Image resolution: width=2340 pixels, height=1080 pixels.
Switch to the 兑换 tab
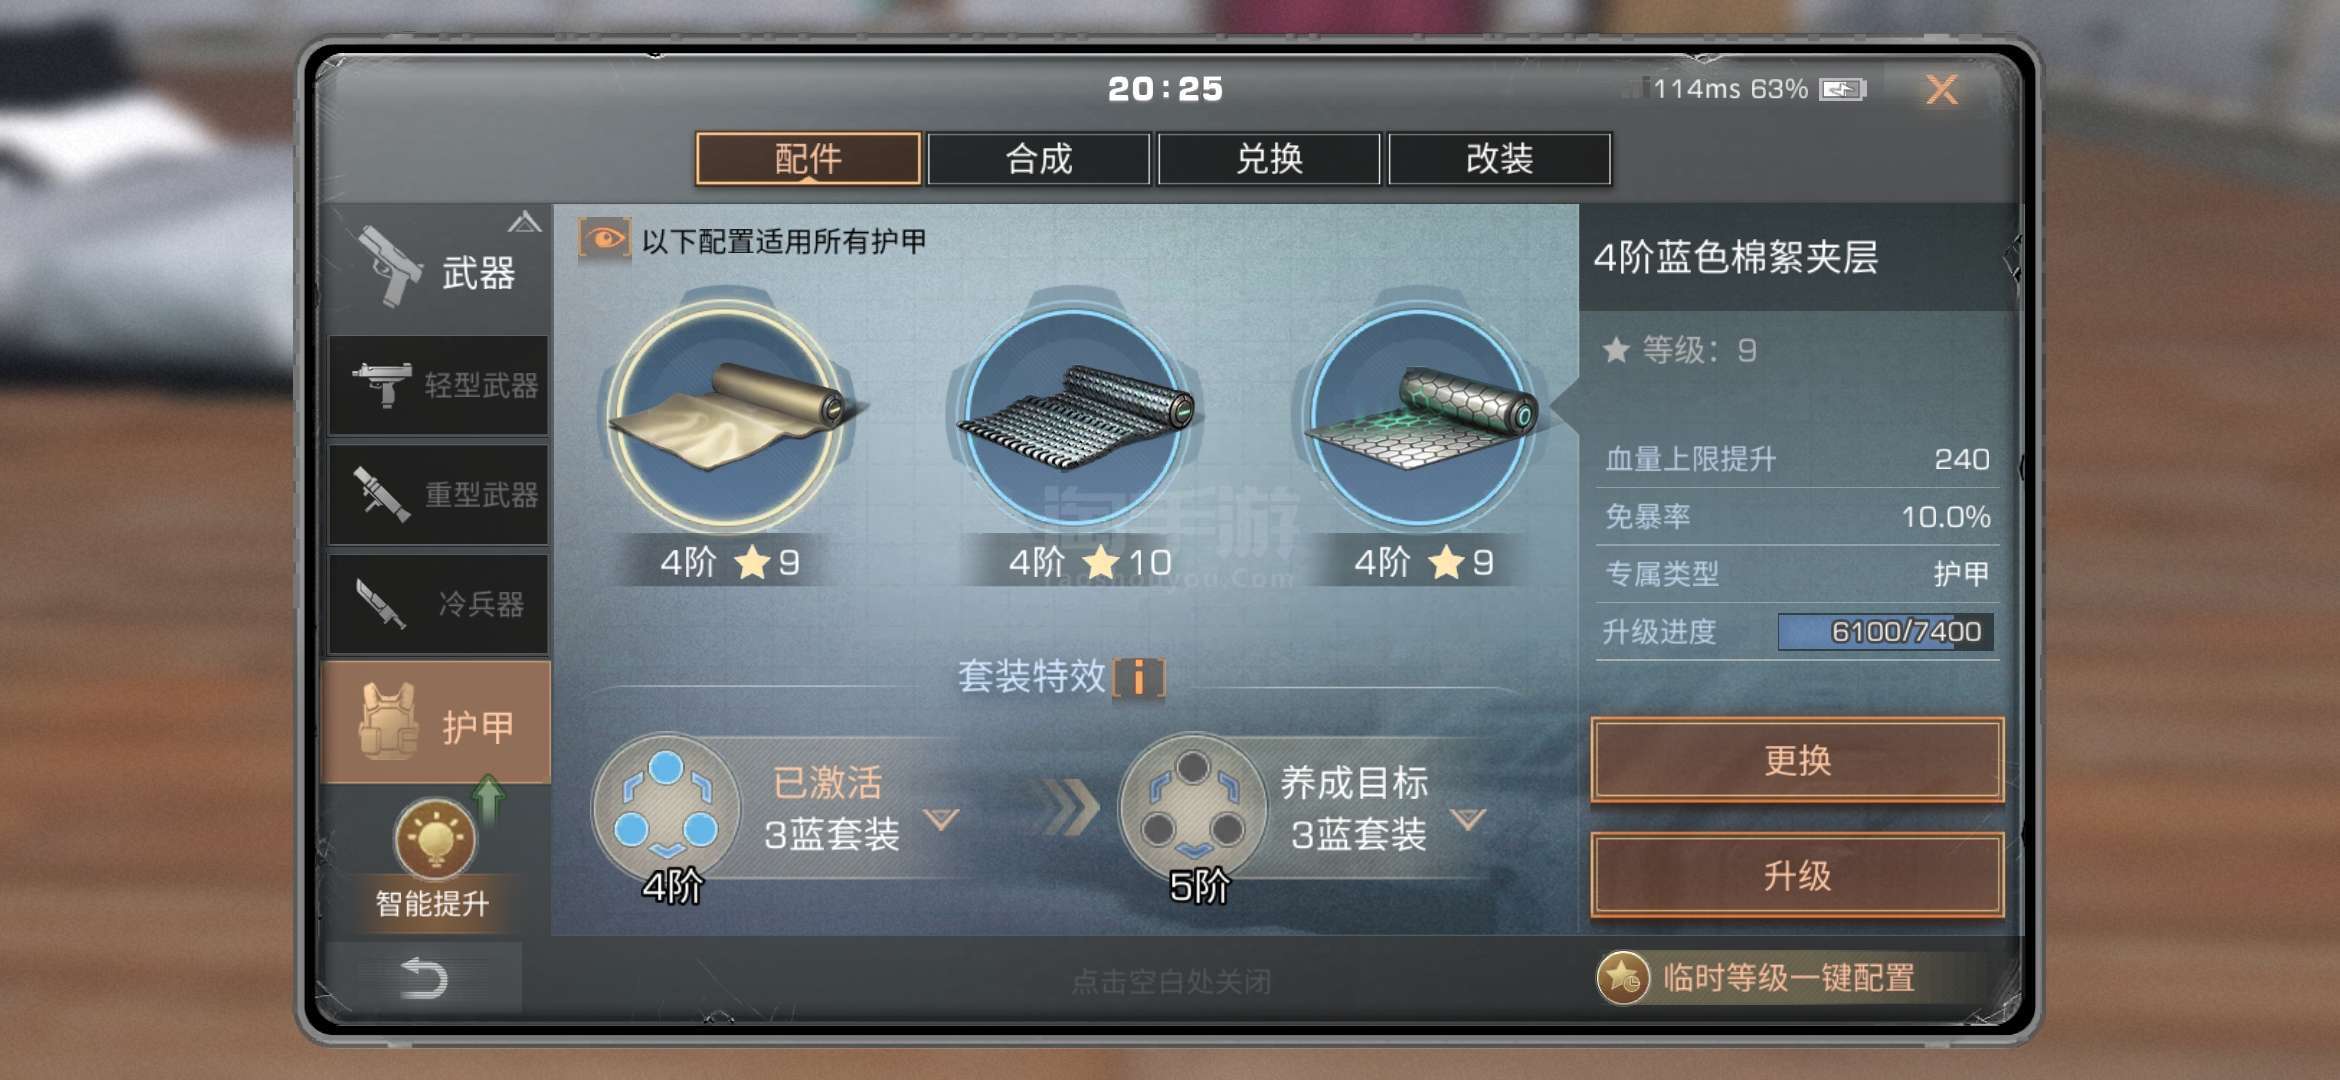click(x=1269, y=159)
